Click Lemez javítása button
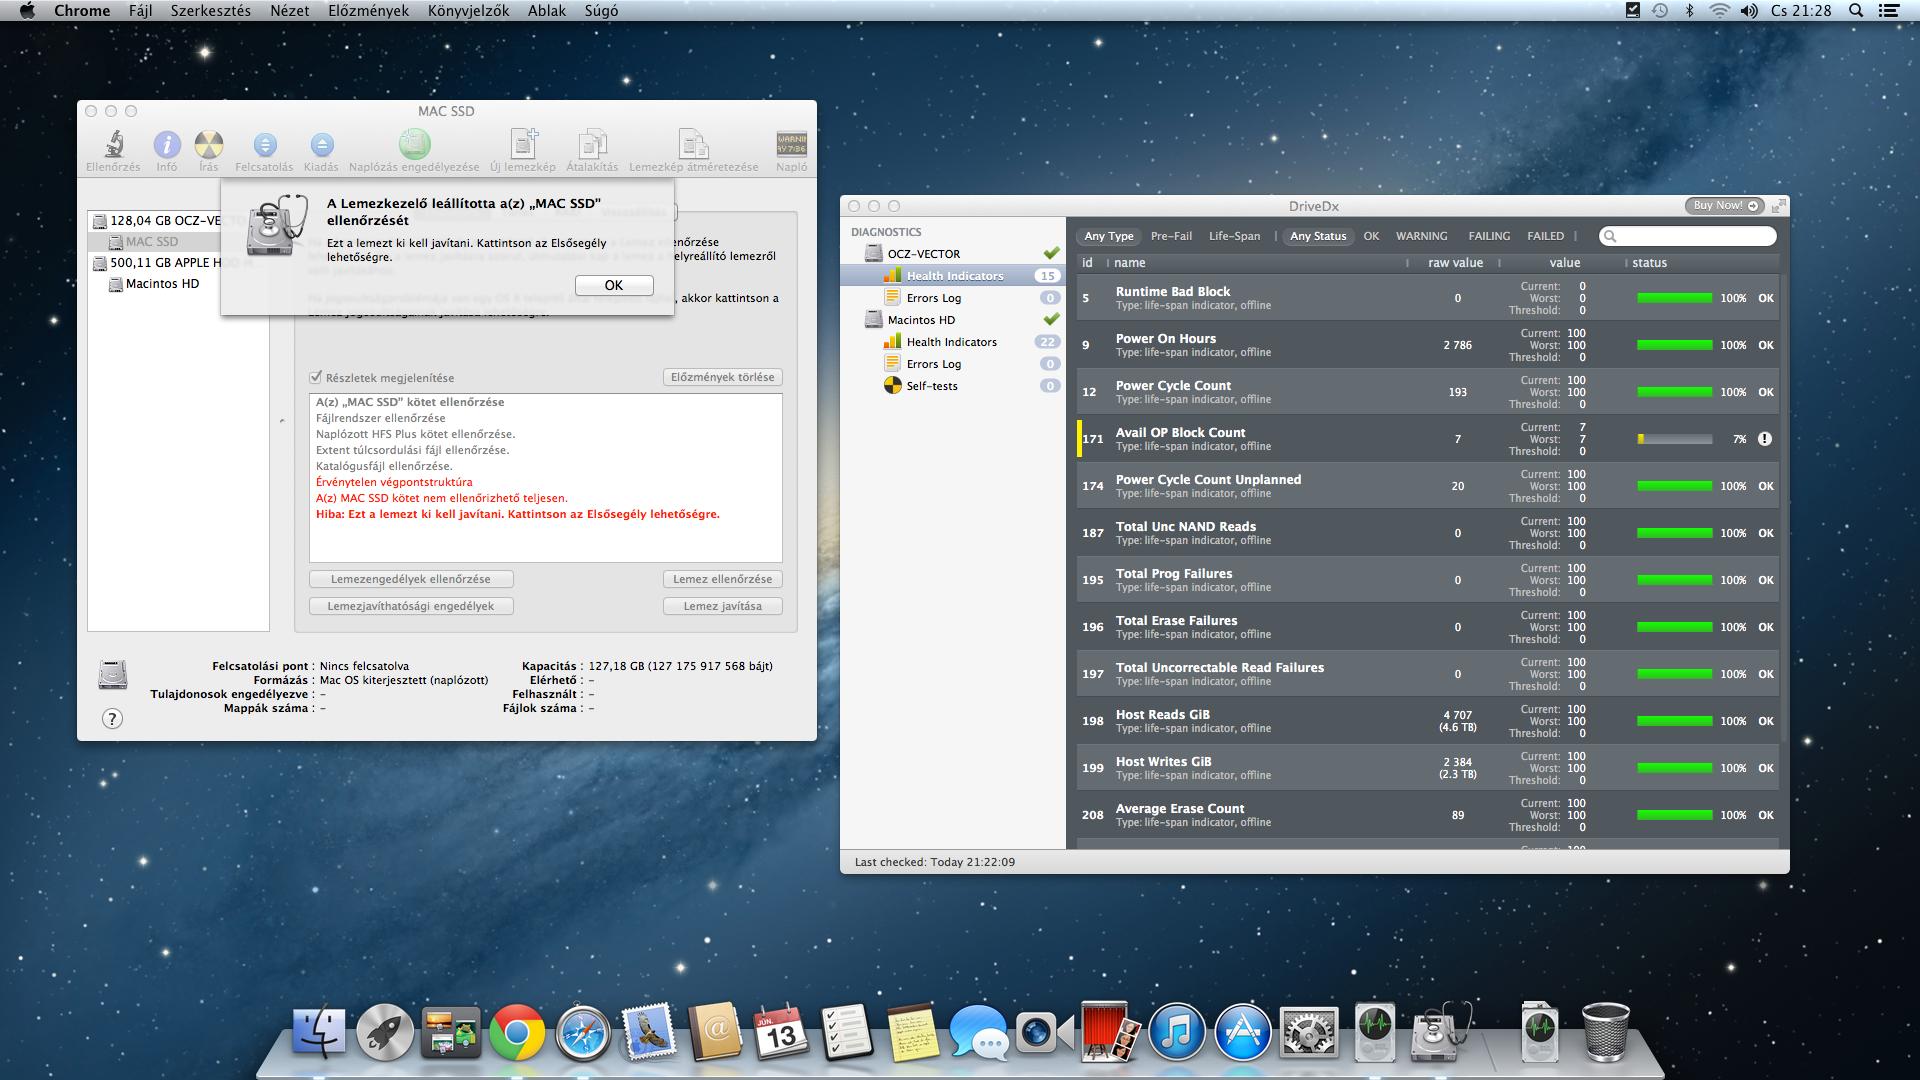 722,606
